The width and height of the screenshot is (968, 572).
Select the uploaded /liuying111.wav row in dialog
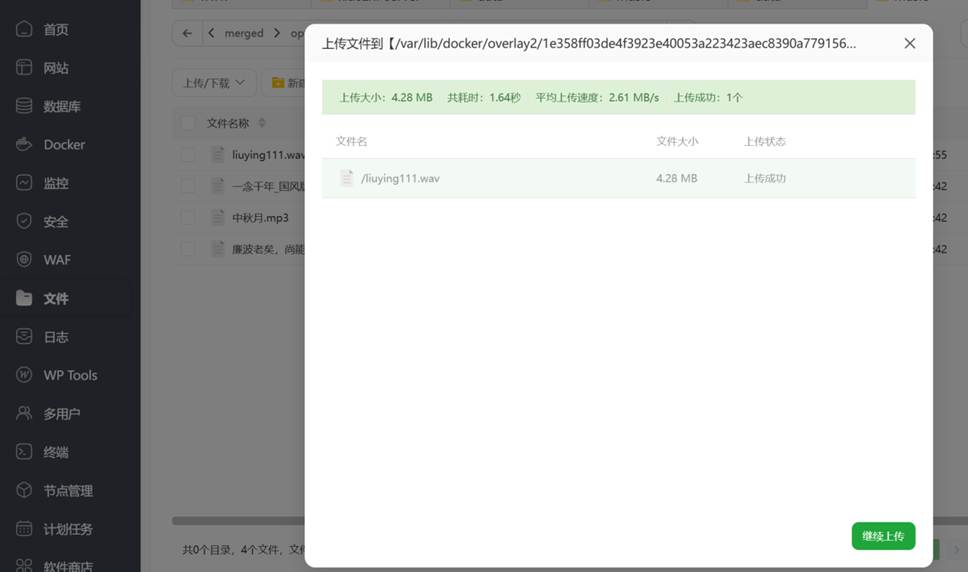click(x=618, y=178)
